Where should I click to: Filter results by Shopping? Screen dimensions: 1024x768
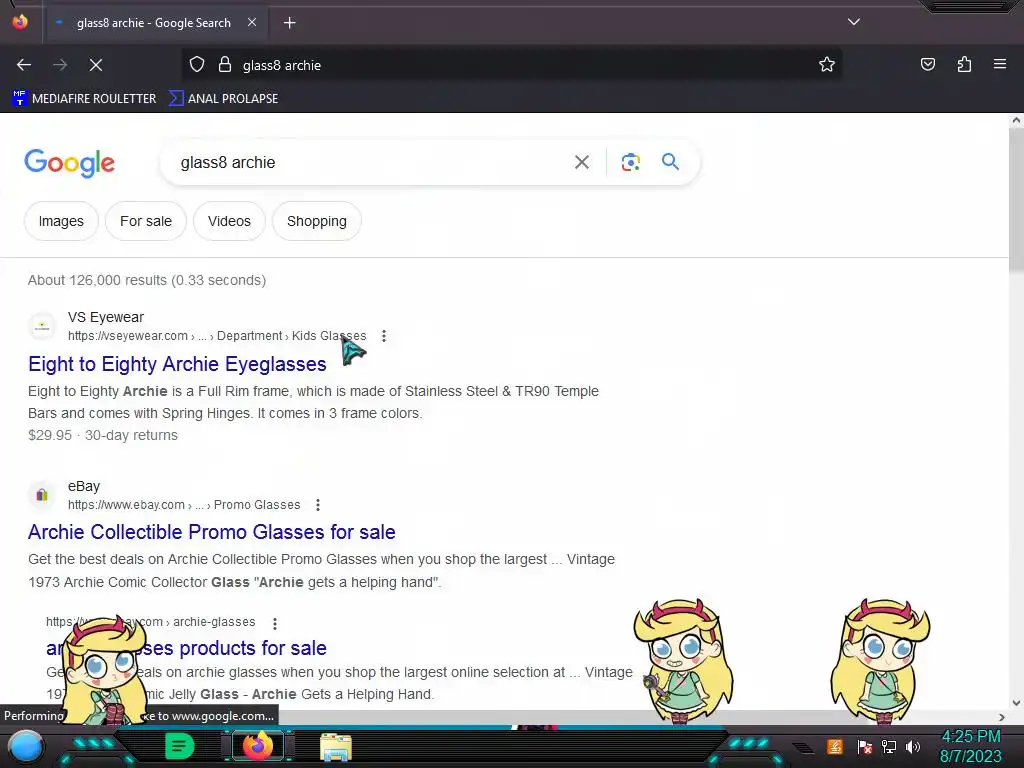click(x=317, y=221)
